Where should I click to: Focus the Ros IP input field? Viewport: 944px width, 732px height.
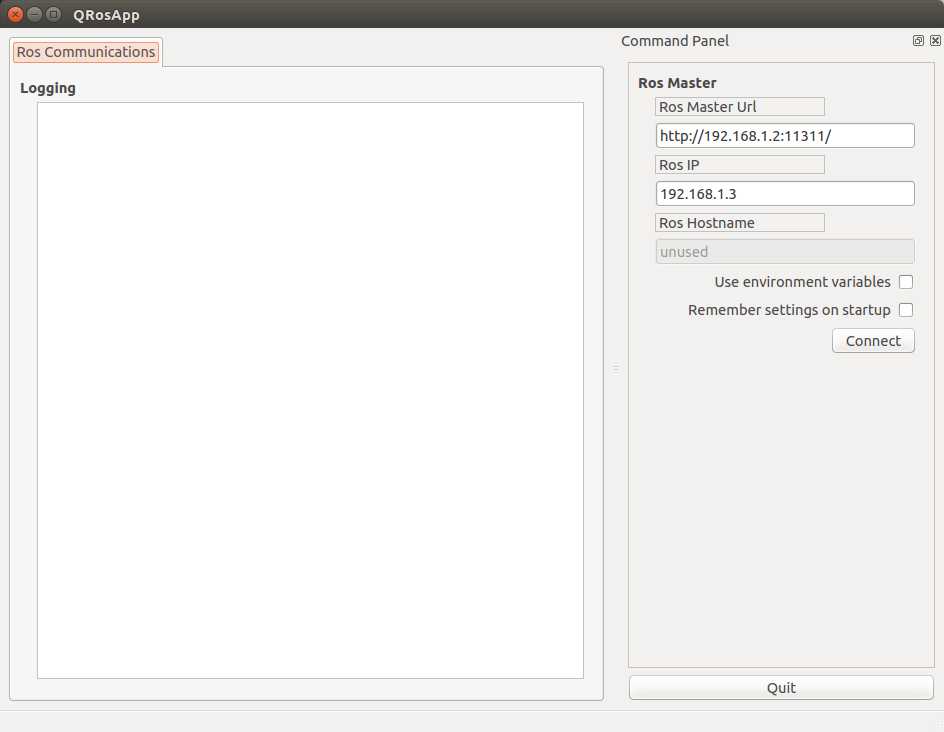click(x=785, y=194)
